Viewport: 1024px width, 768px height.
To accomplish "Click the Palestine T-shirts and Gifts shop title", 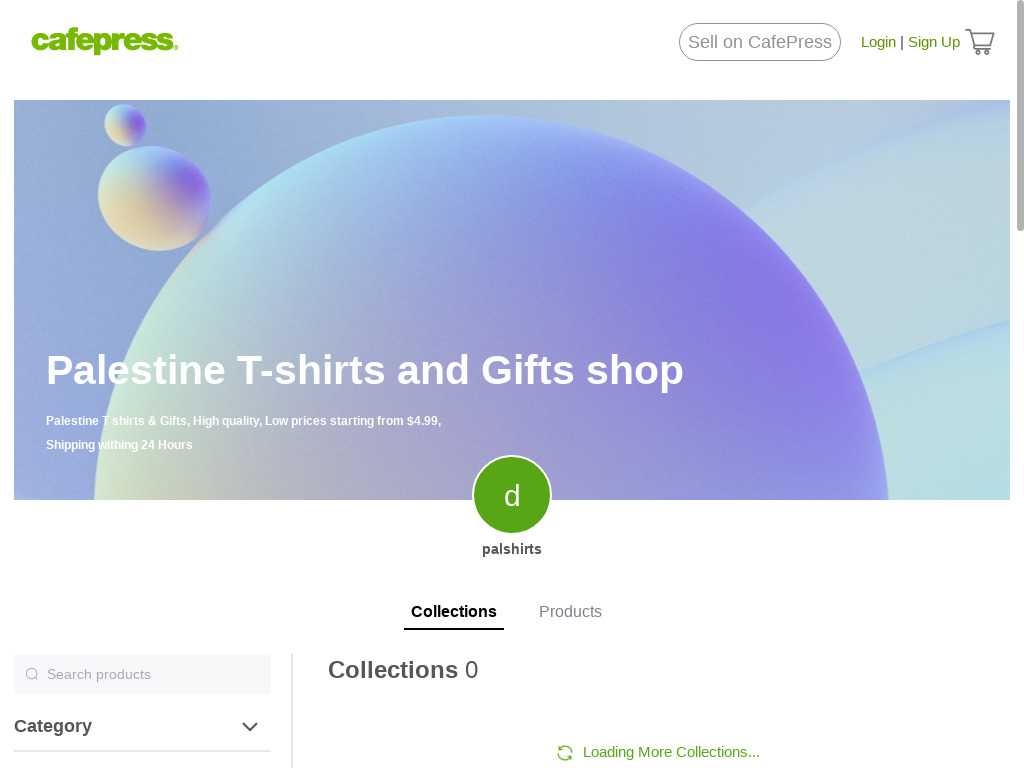I will tap(365, 370).
